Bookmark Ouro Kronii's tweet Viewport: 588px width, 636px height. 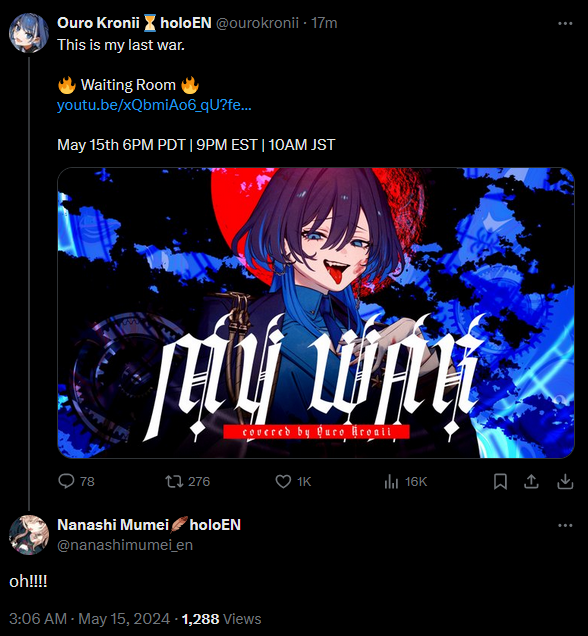click(x=500, y=481)
